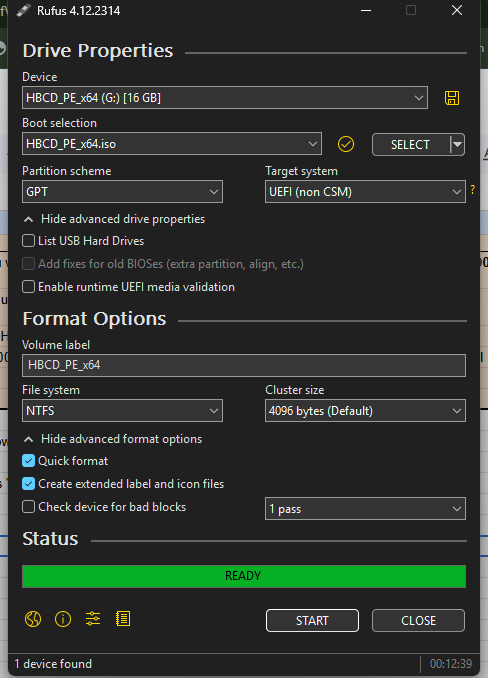Open the SELECT button split arrow

[x=457, y=144]
